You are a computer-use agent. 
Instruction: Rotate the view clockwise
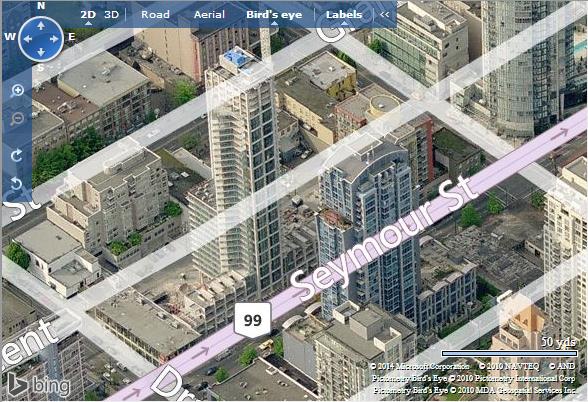(x=17, y=155)
